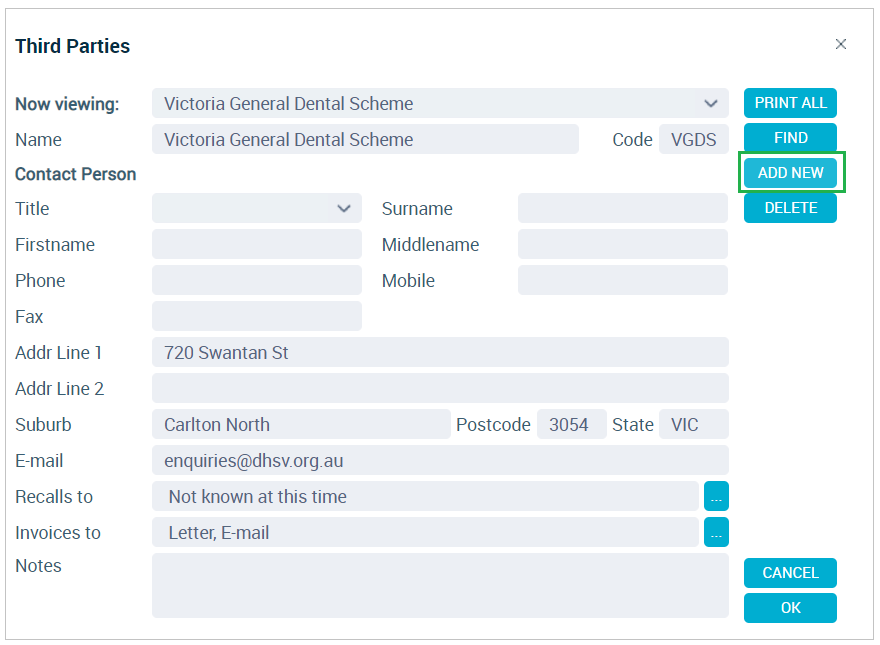The height and width of the screenshot is (645, 880).
Task: Click the OK button
Action: tap(790, 607)
